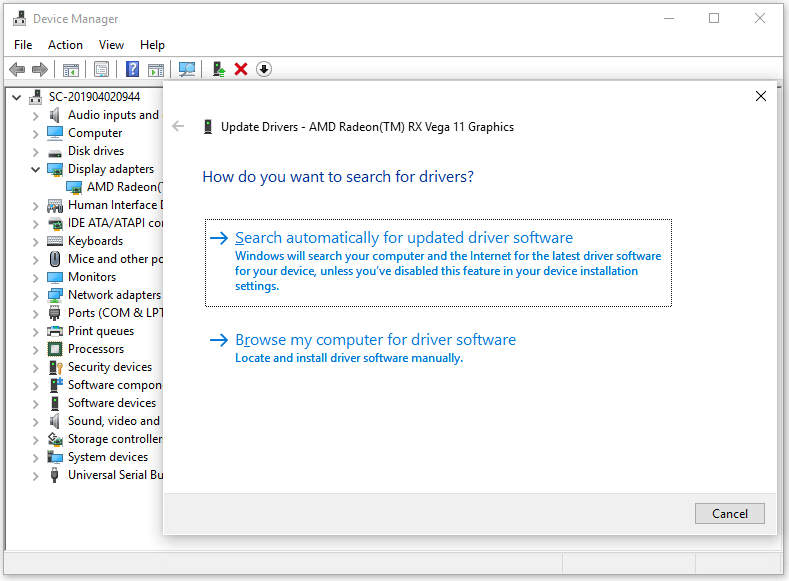Expand the System devices node
The width and height of the screenshot is (789, 581).
coord(35,457)
